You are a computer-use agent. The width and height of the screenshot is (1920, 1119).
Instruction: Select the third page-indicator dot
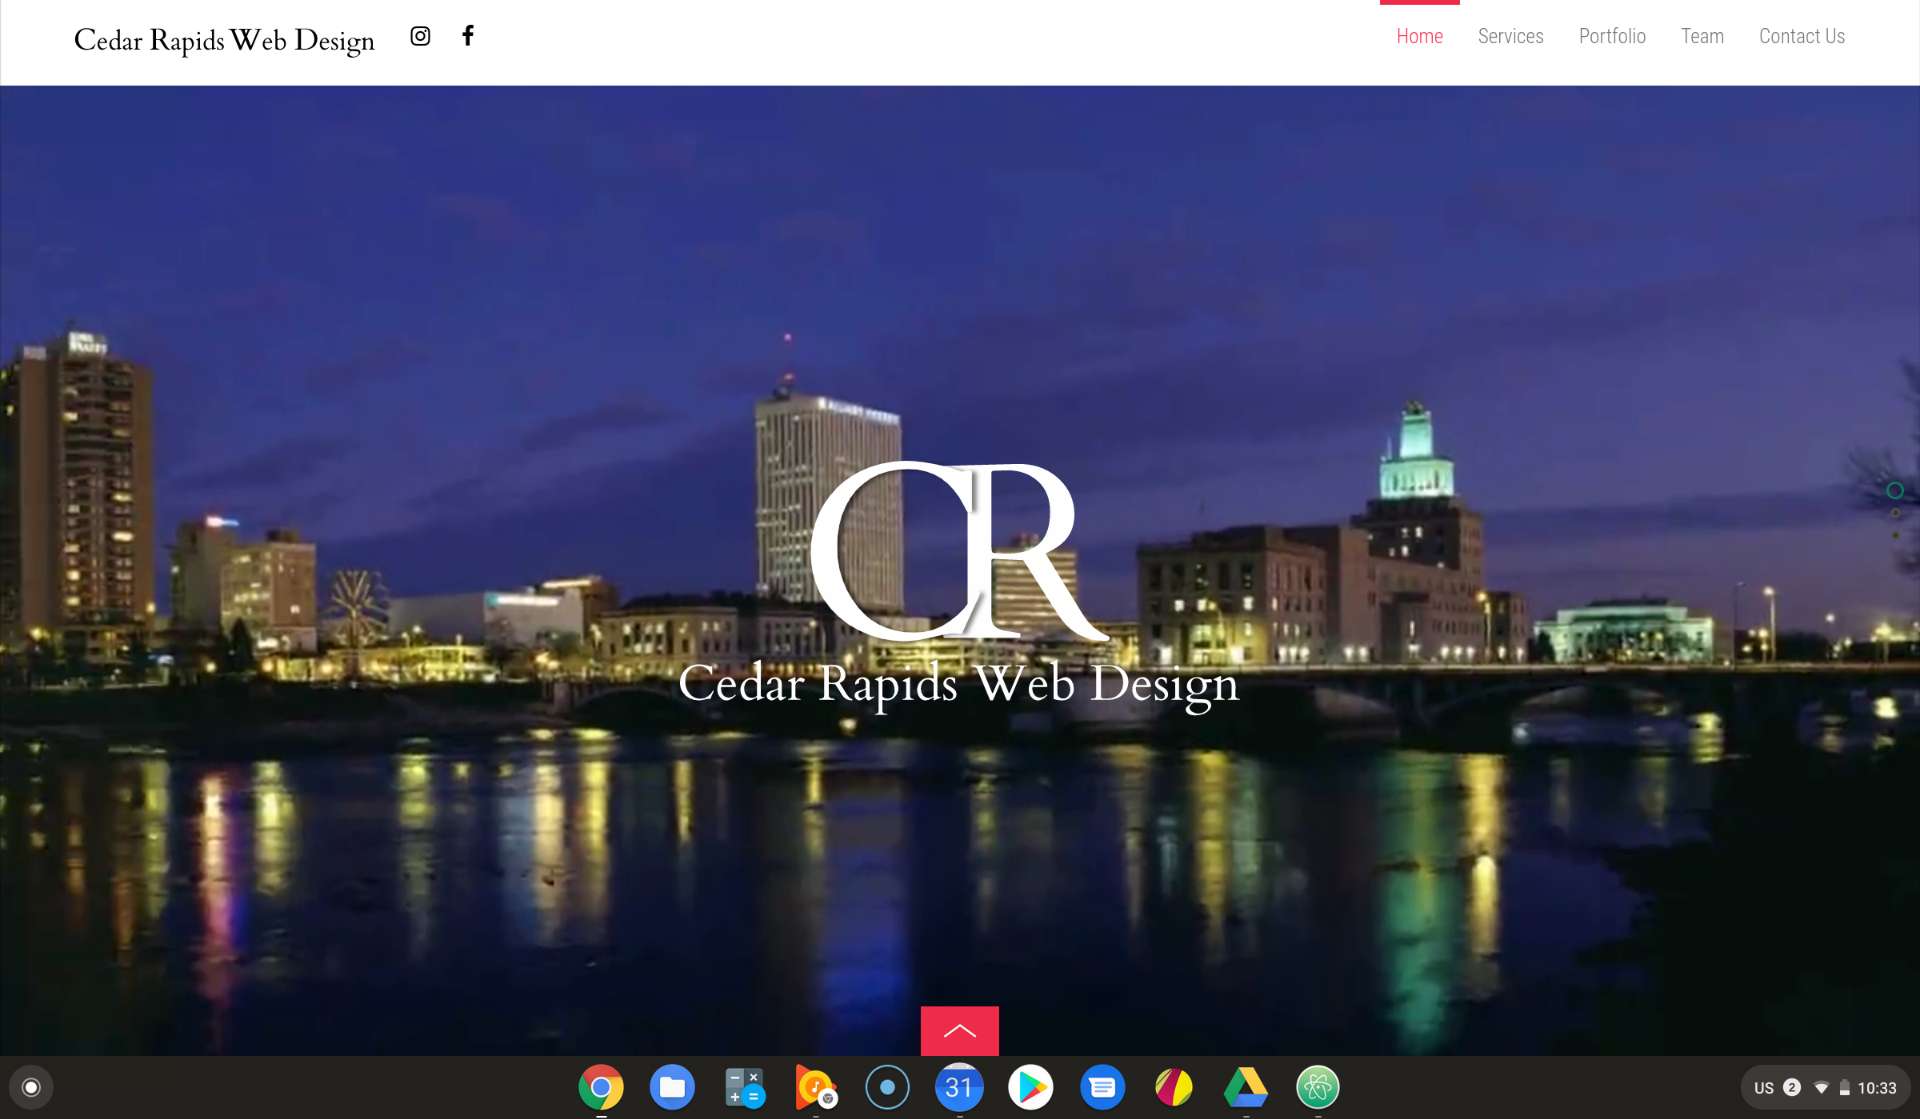[1895, 535]
